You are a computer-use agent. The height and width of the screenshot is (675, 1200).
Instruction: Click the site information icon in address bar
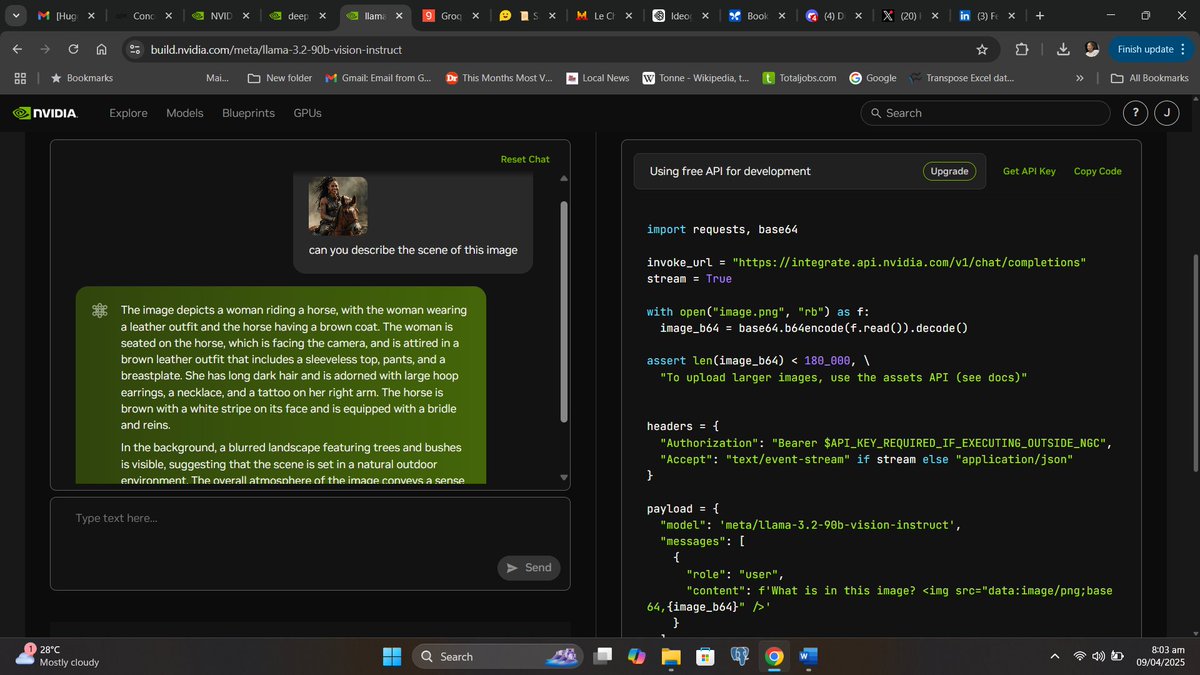(x=136, y=49)
